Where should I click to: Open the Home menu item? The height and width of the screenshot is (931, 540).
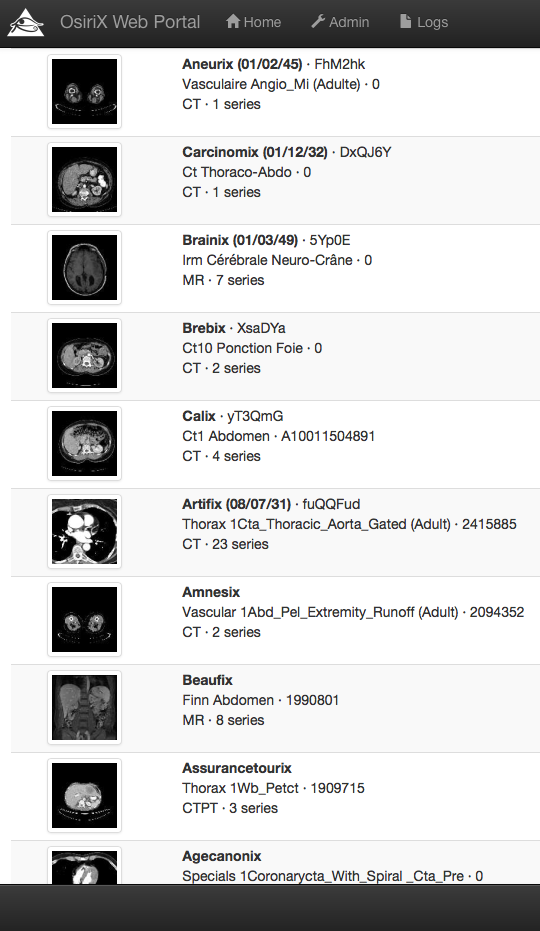(x=254, y=22)
